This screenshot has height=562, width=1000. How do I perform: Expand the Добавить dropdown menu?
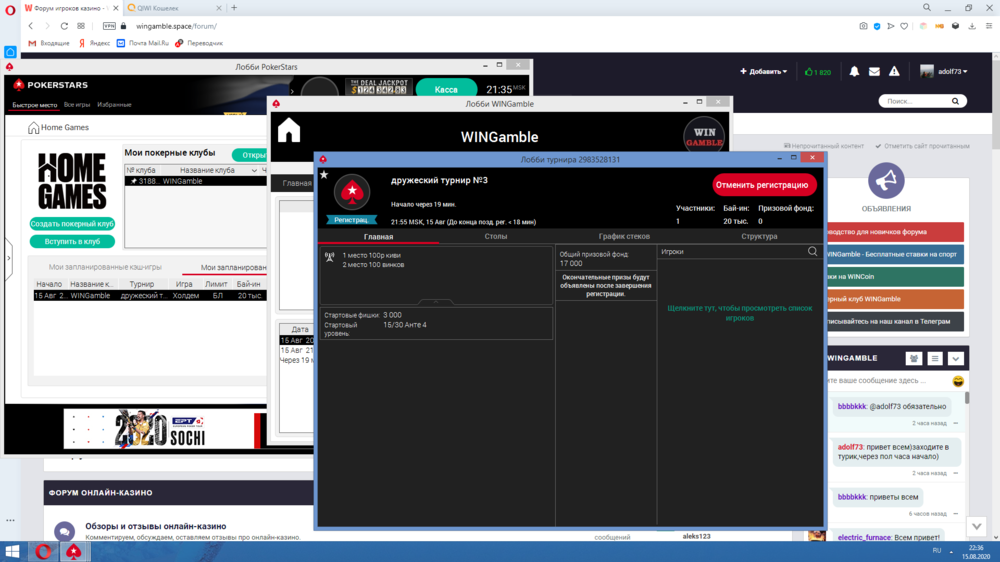click(764, 72)
